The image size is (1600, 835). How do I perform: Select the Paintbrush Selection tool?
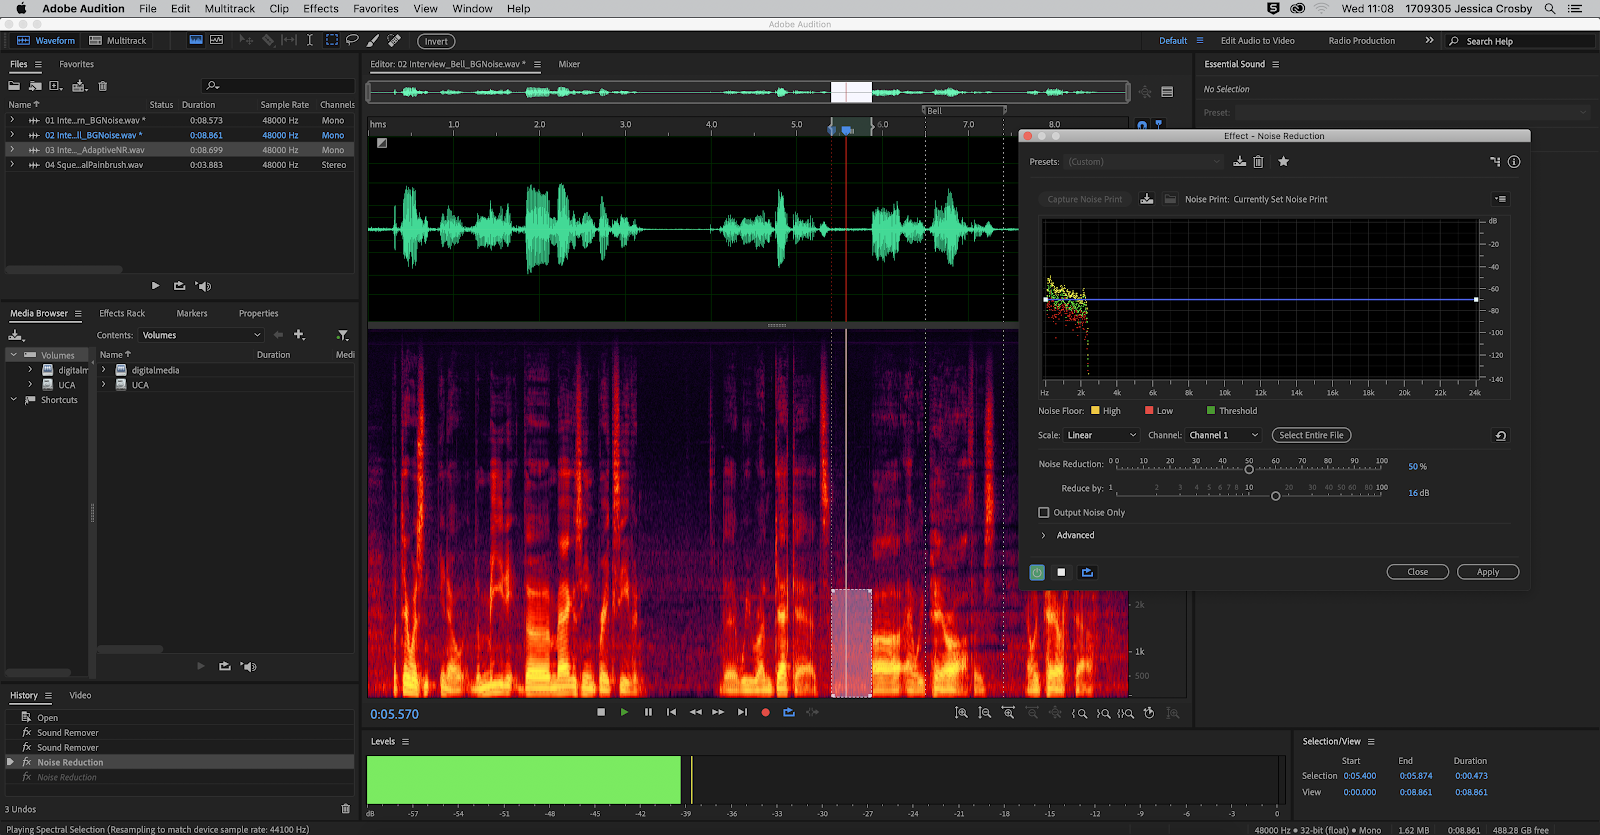pos(373,40)
